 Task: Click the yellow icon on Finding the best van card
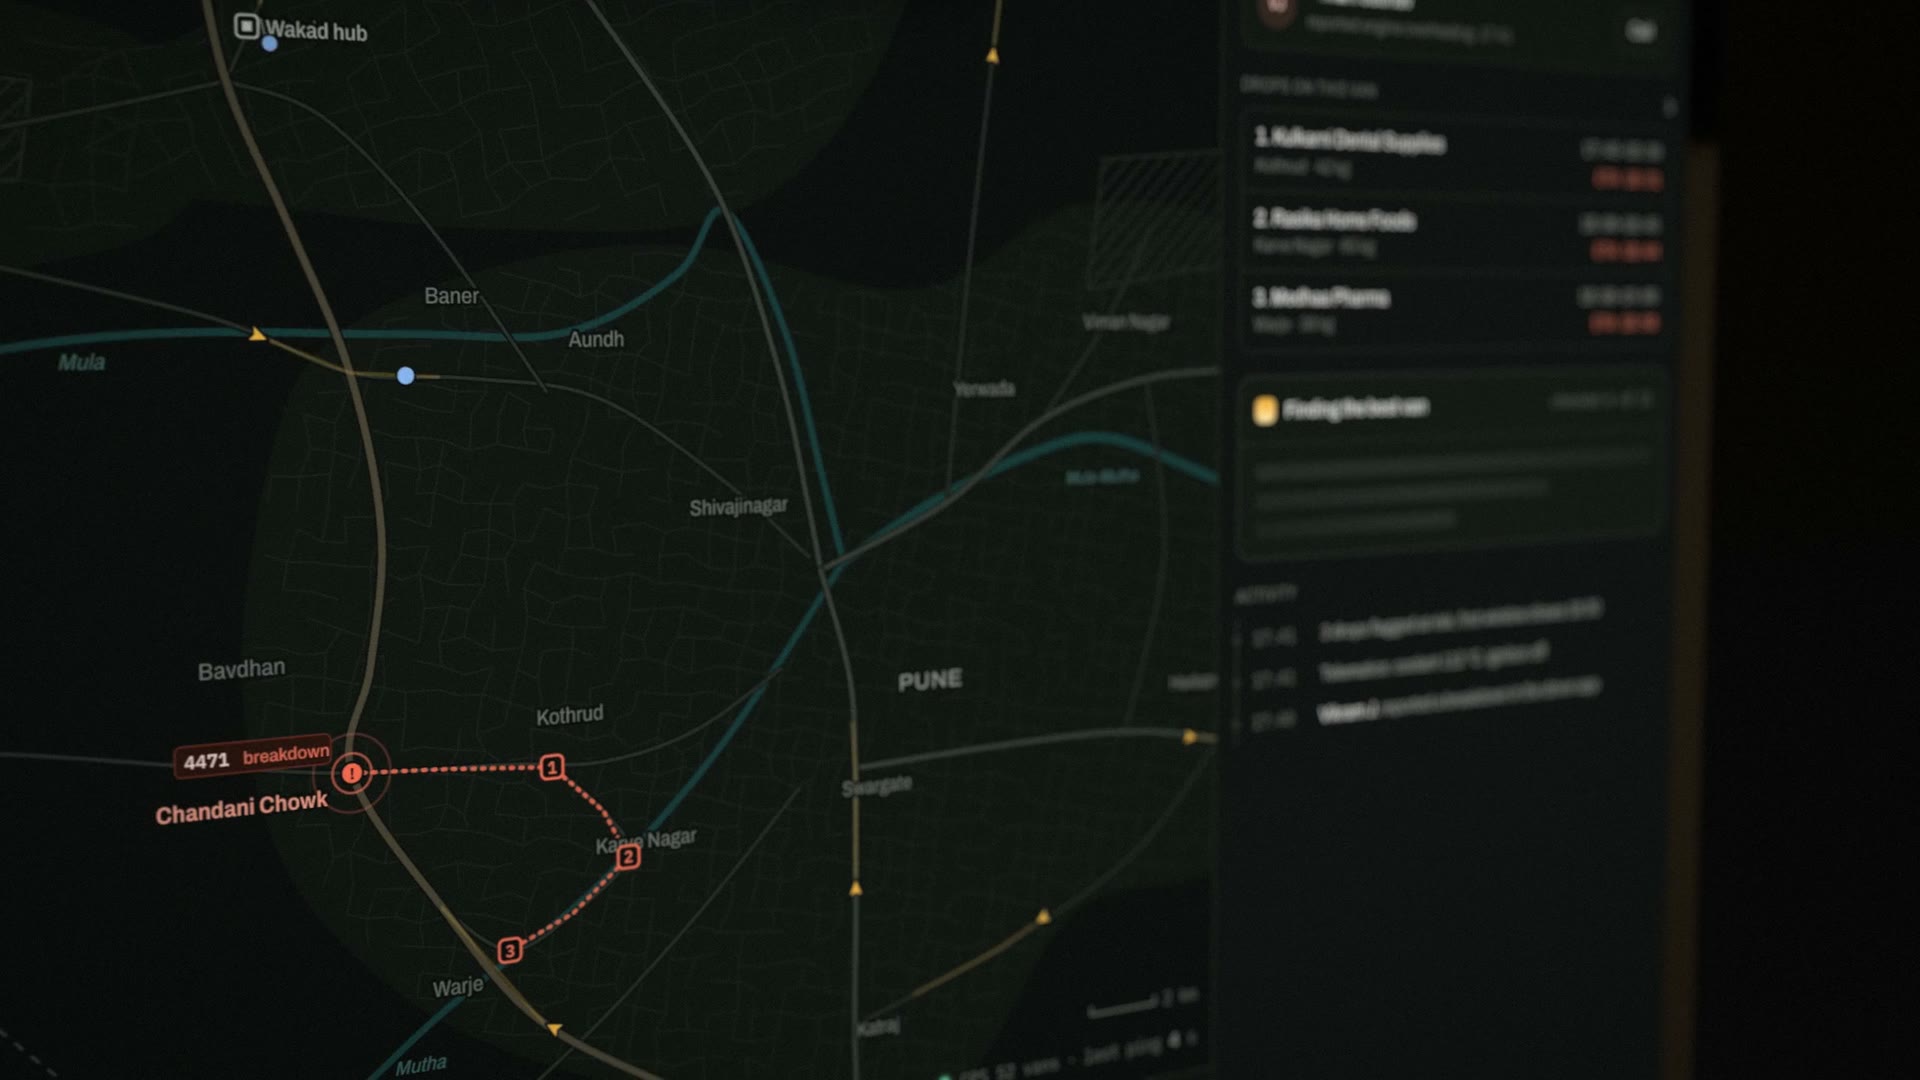(x=1265, y=410)
